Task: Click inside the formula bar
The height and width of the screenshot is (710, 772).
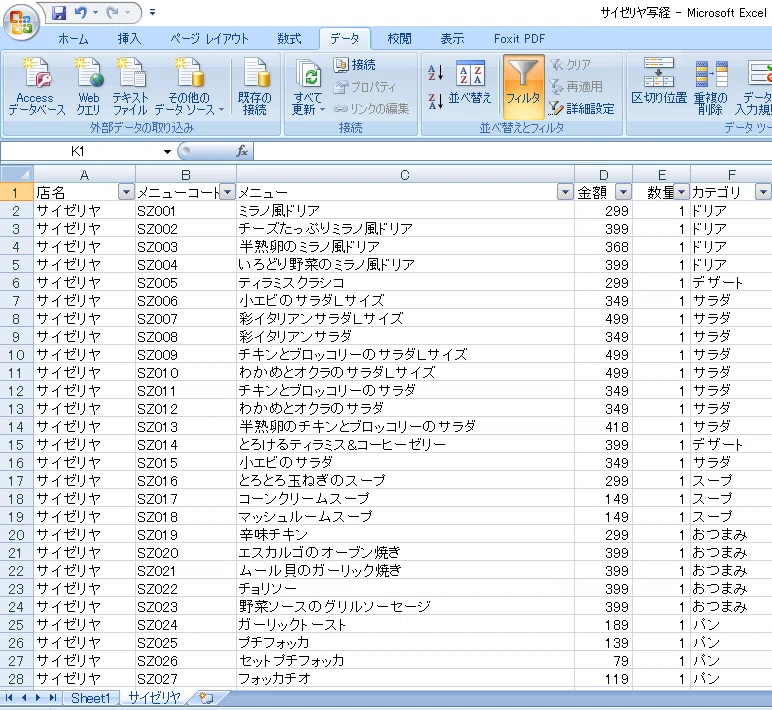Action: tap(512, 152)
